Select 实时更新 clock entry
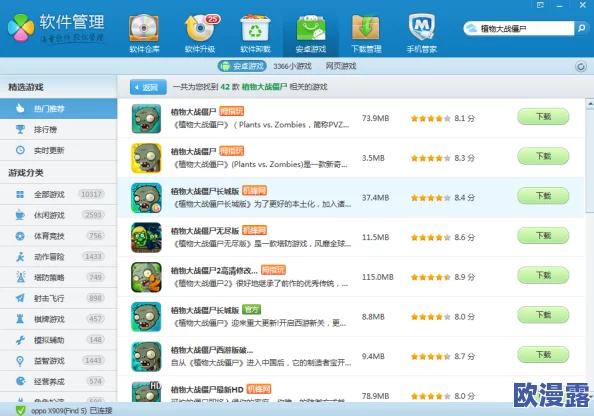Image resolution: width=594 pixels, height=416 pixels. [58, 150]
